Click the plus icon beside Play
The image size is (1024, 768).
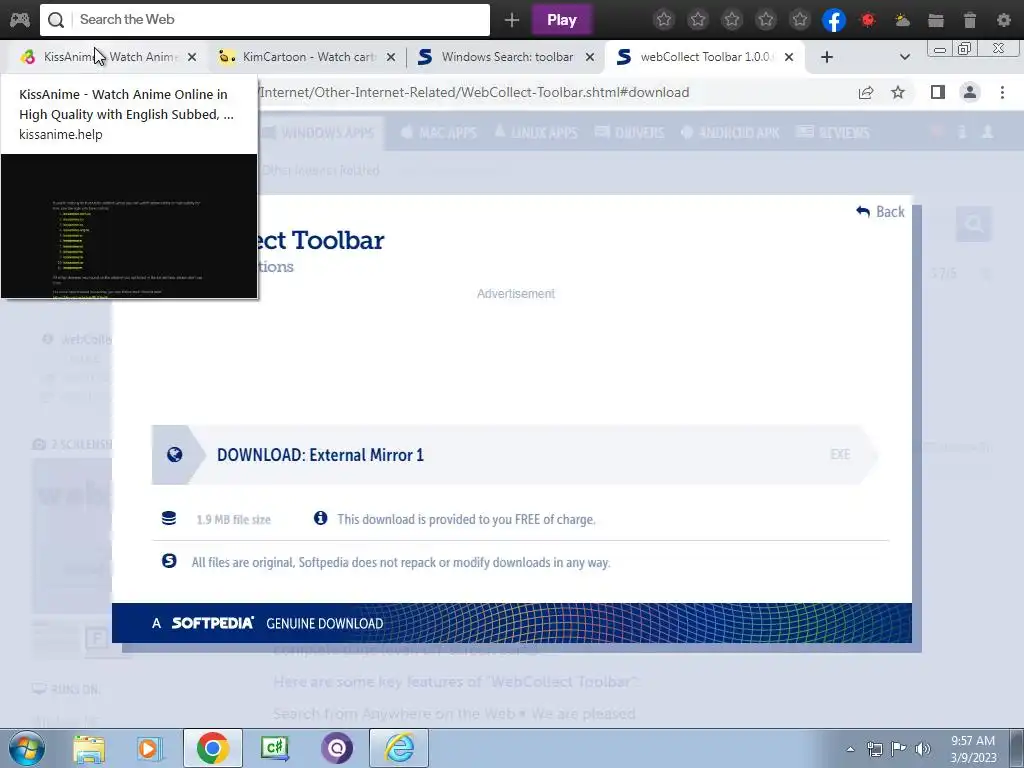tap(512, 20)
